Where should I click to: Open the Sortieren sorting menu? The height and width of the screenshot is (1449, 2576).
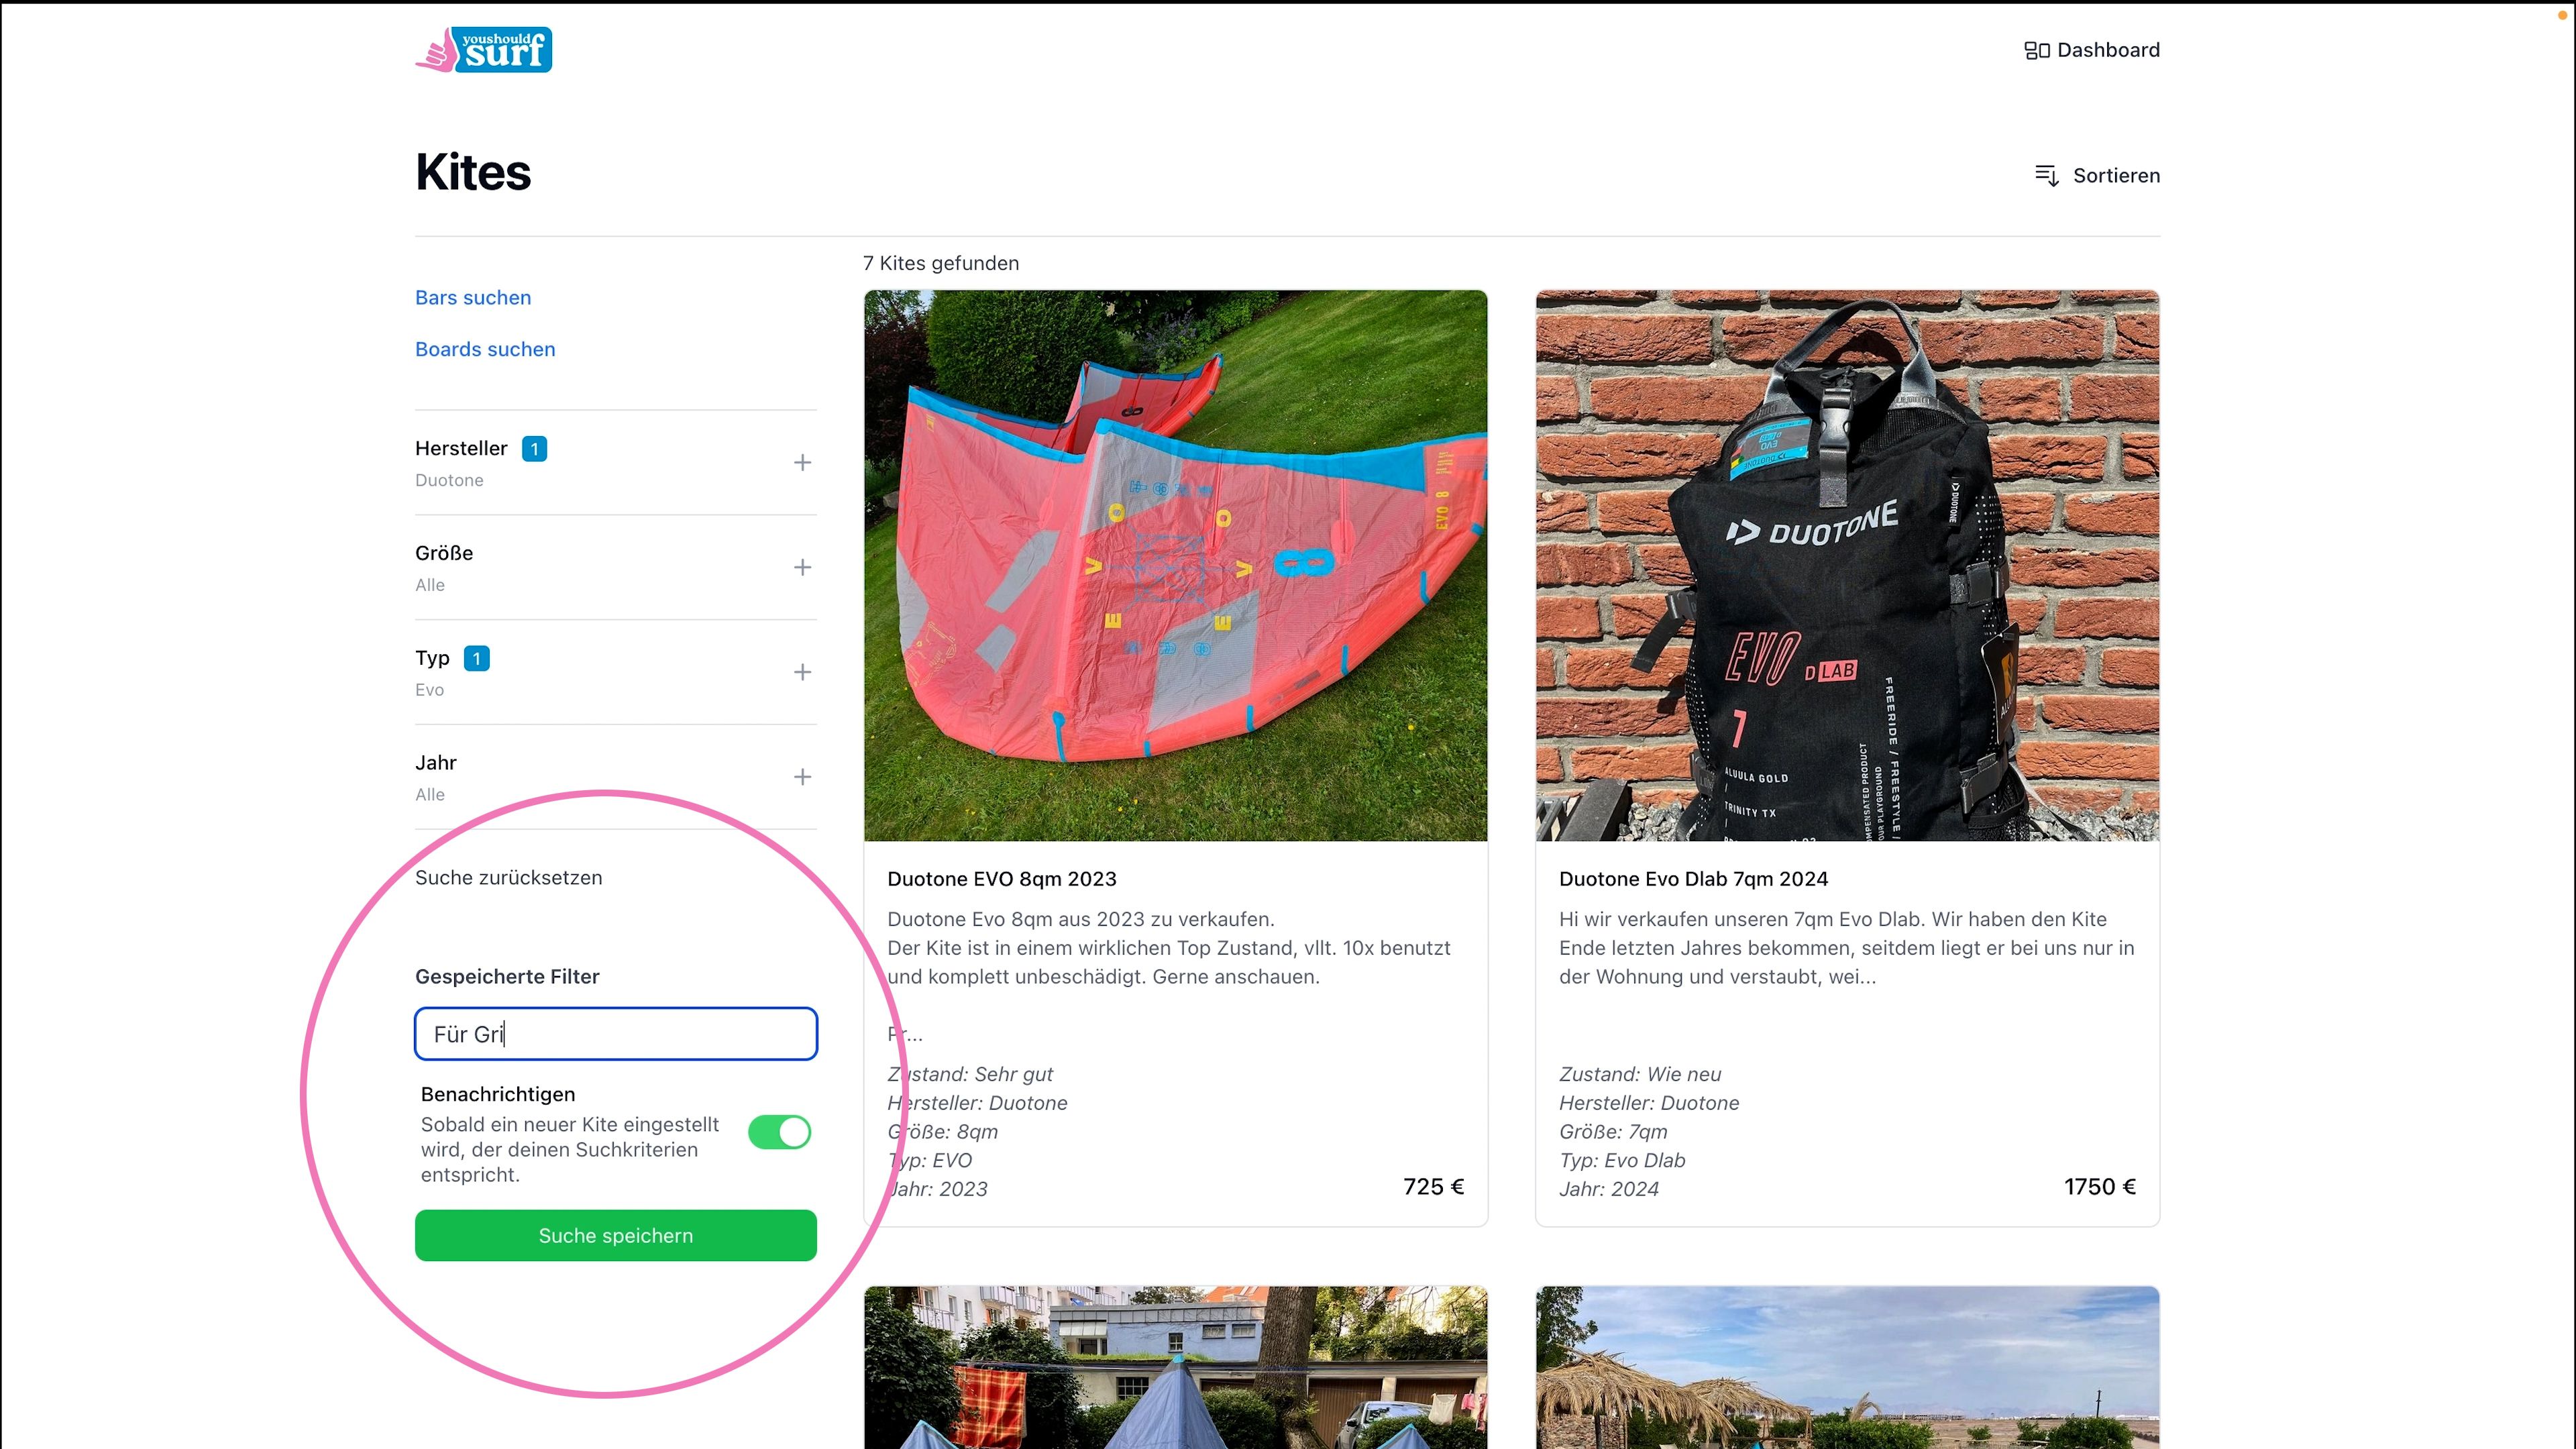pyautogui.click(x=2097, y=175)
